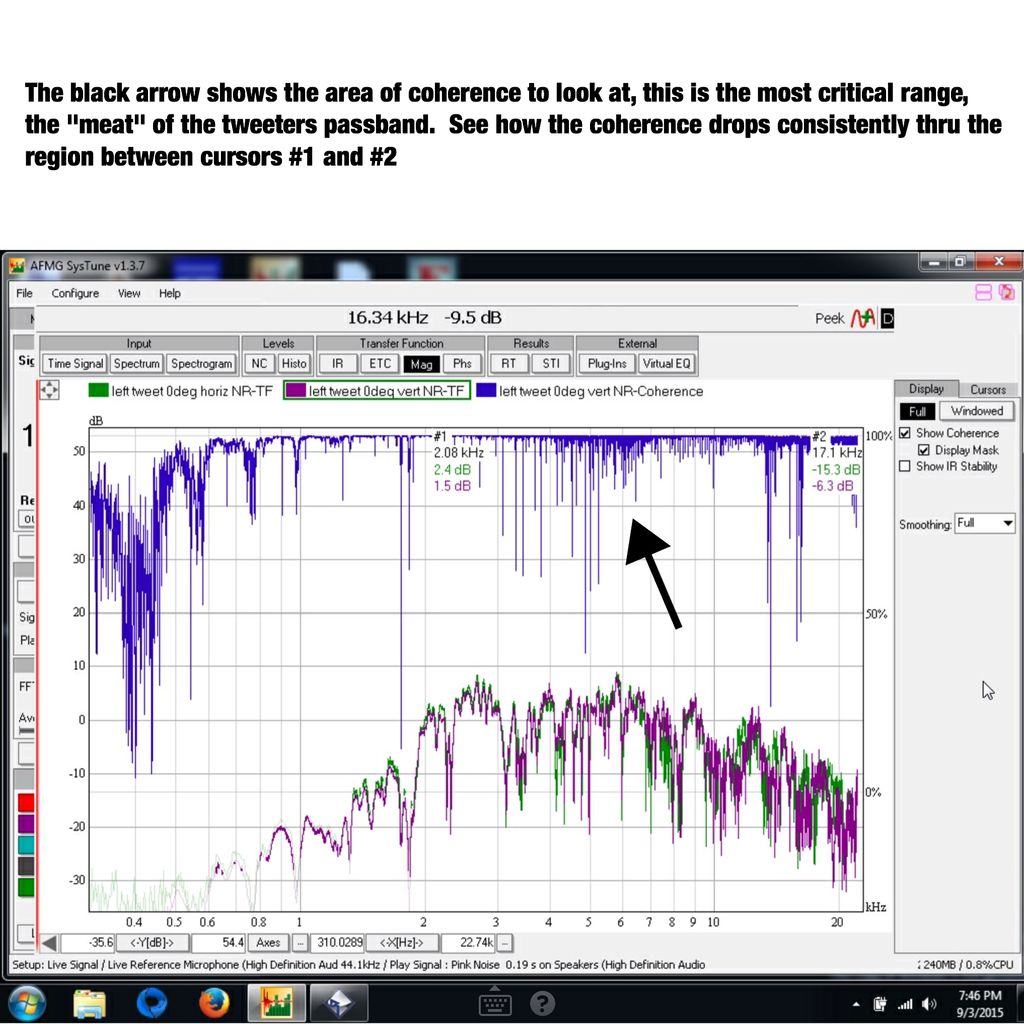Click the SysTune taskbar icon
The width and height of the screenshot is (1024, 1024).
[x=276, y=1001]
